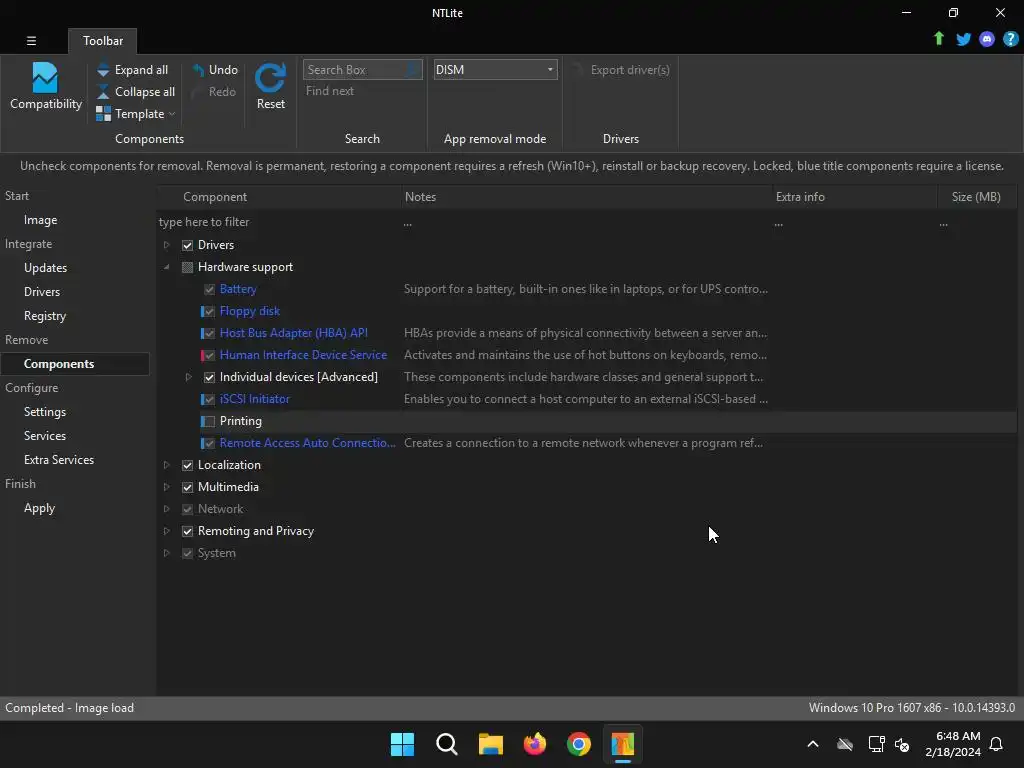Collapse the Hardware support node
Screen dimensions: 1024x768
(x=167, y=267)
